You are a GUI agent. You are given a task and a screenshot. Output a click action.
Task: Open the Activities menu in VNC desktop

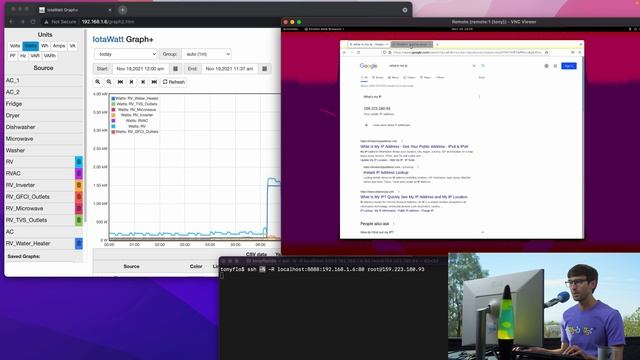point(291,29)
